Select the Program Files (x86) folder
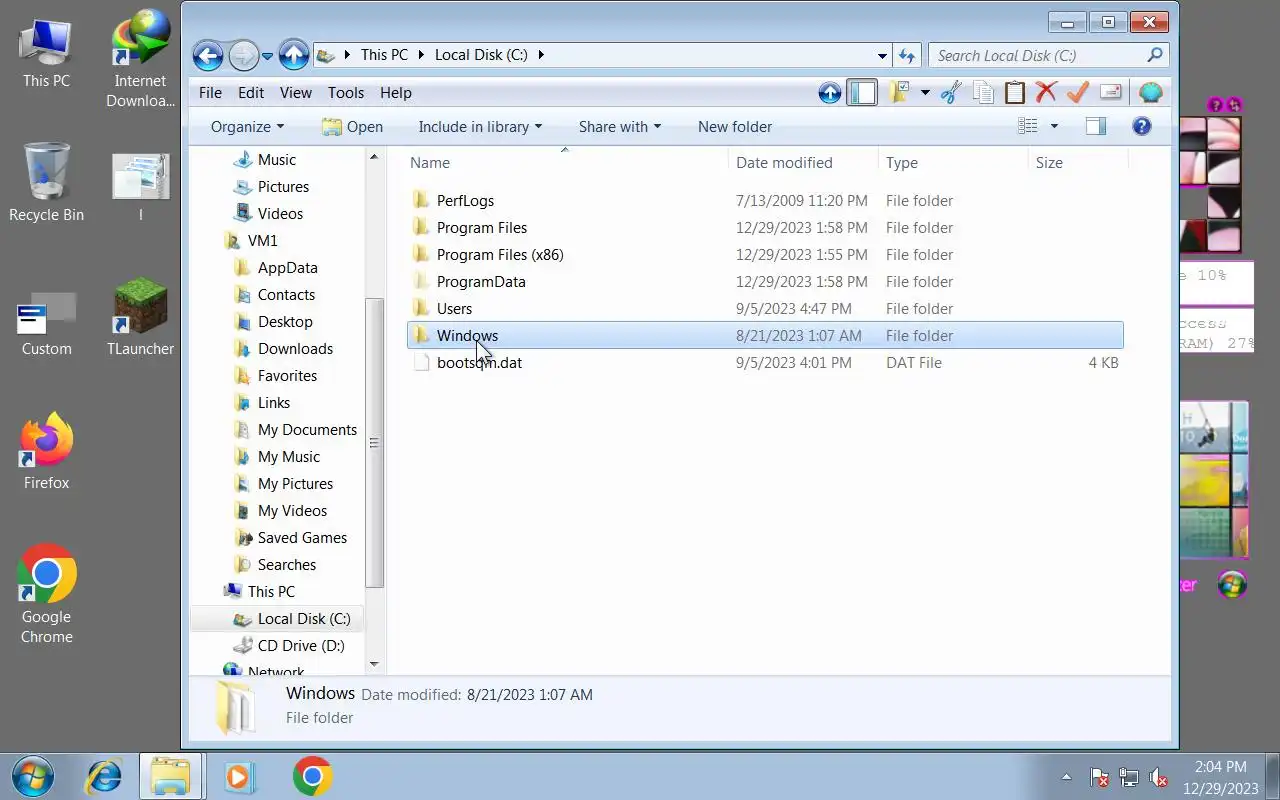 point(500,254)
